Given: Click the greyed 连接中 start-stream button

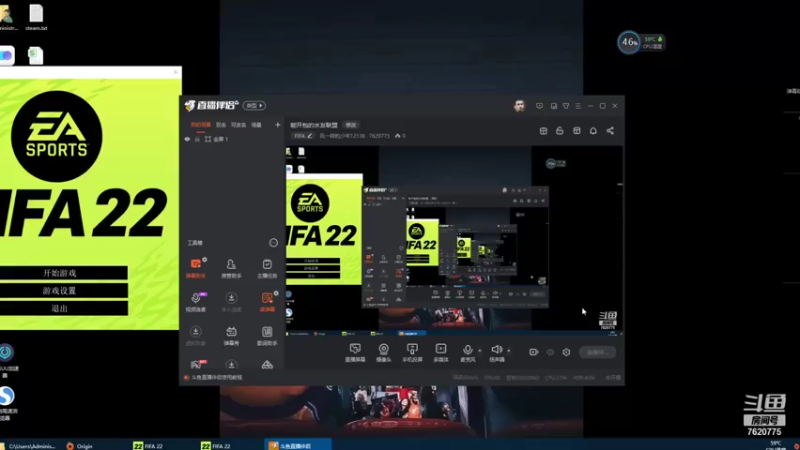Looking at the screenshot, I should pos(597,352).
